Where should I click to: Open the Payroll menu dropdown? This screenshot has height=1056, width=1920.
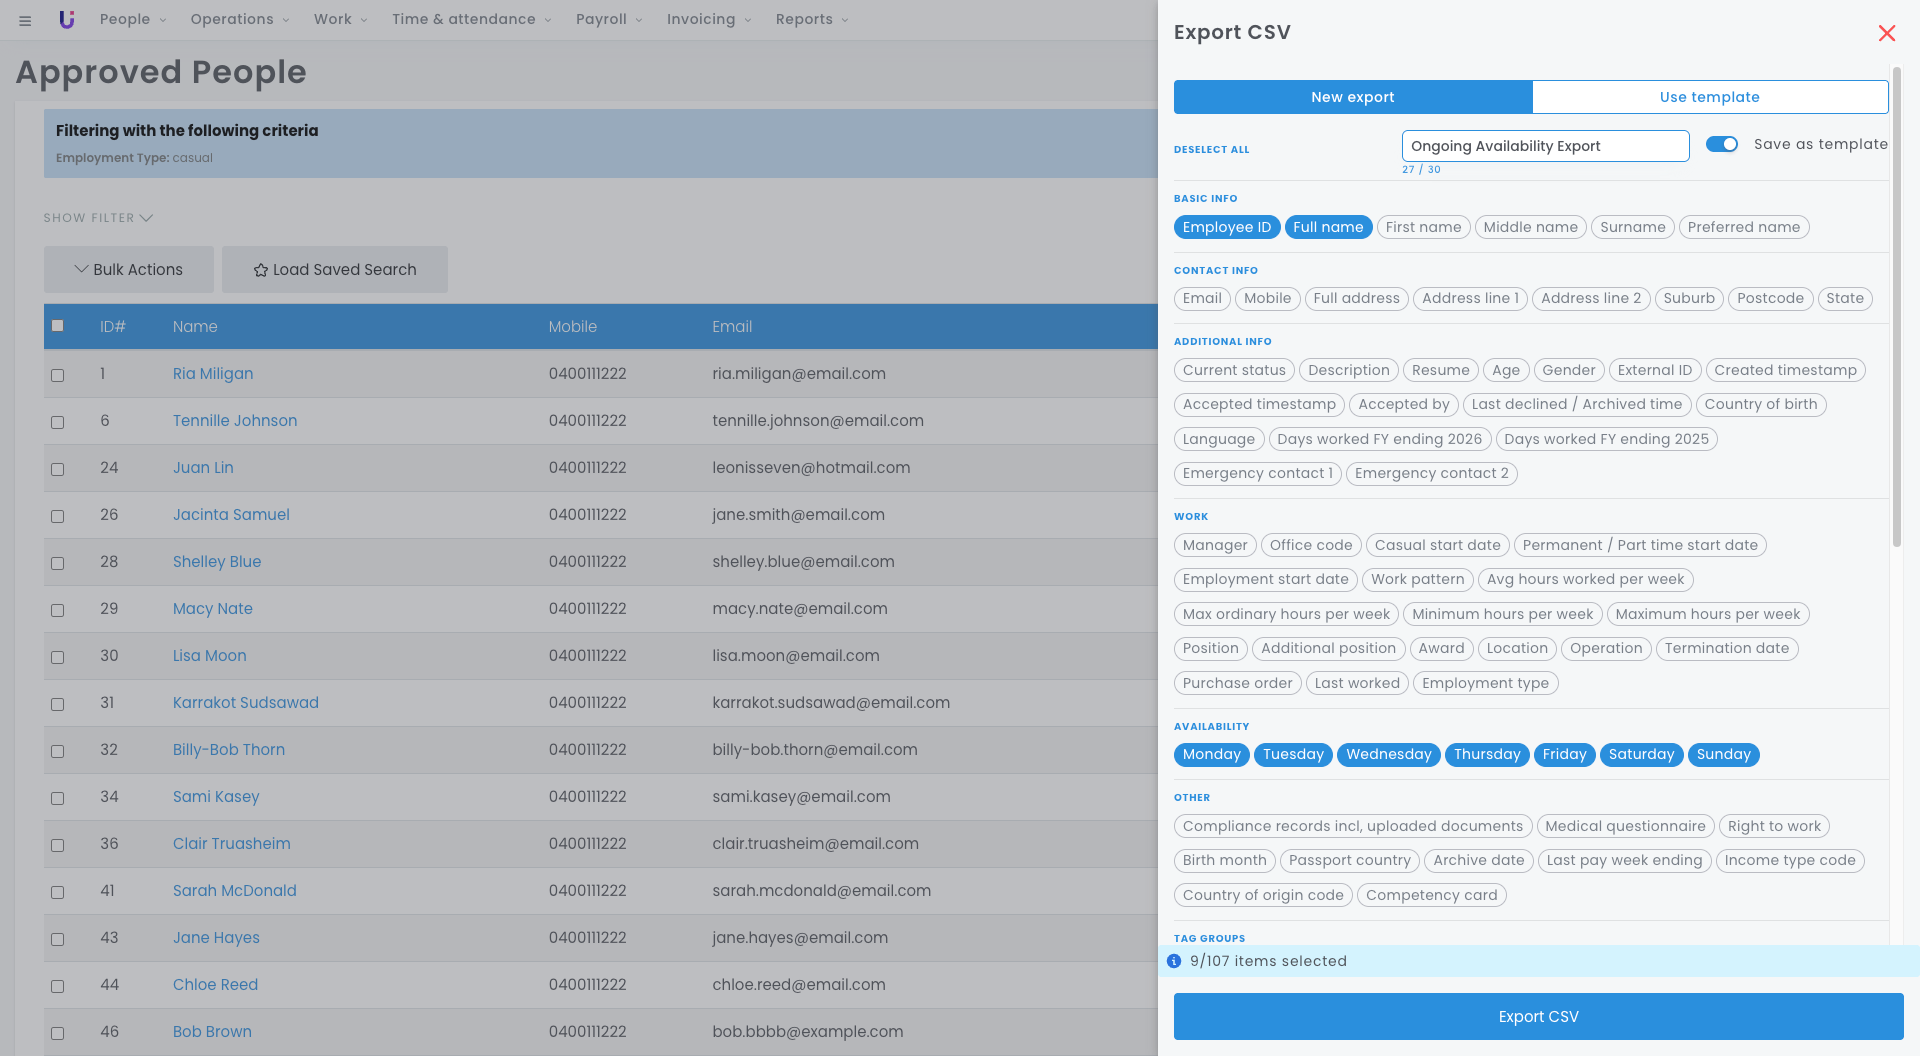pos(609,19)
